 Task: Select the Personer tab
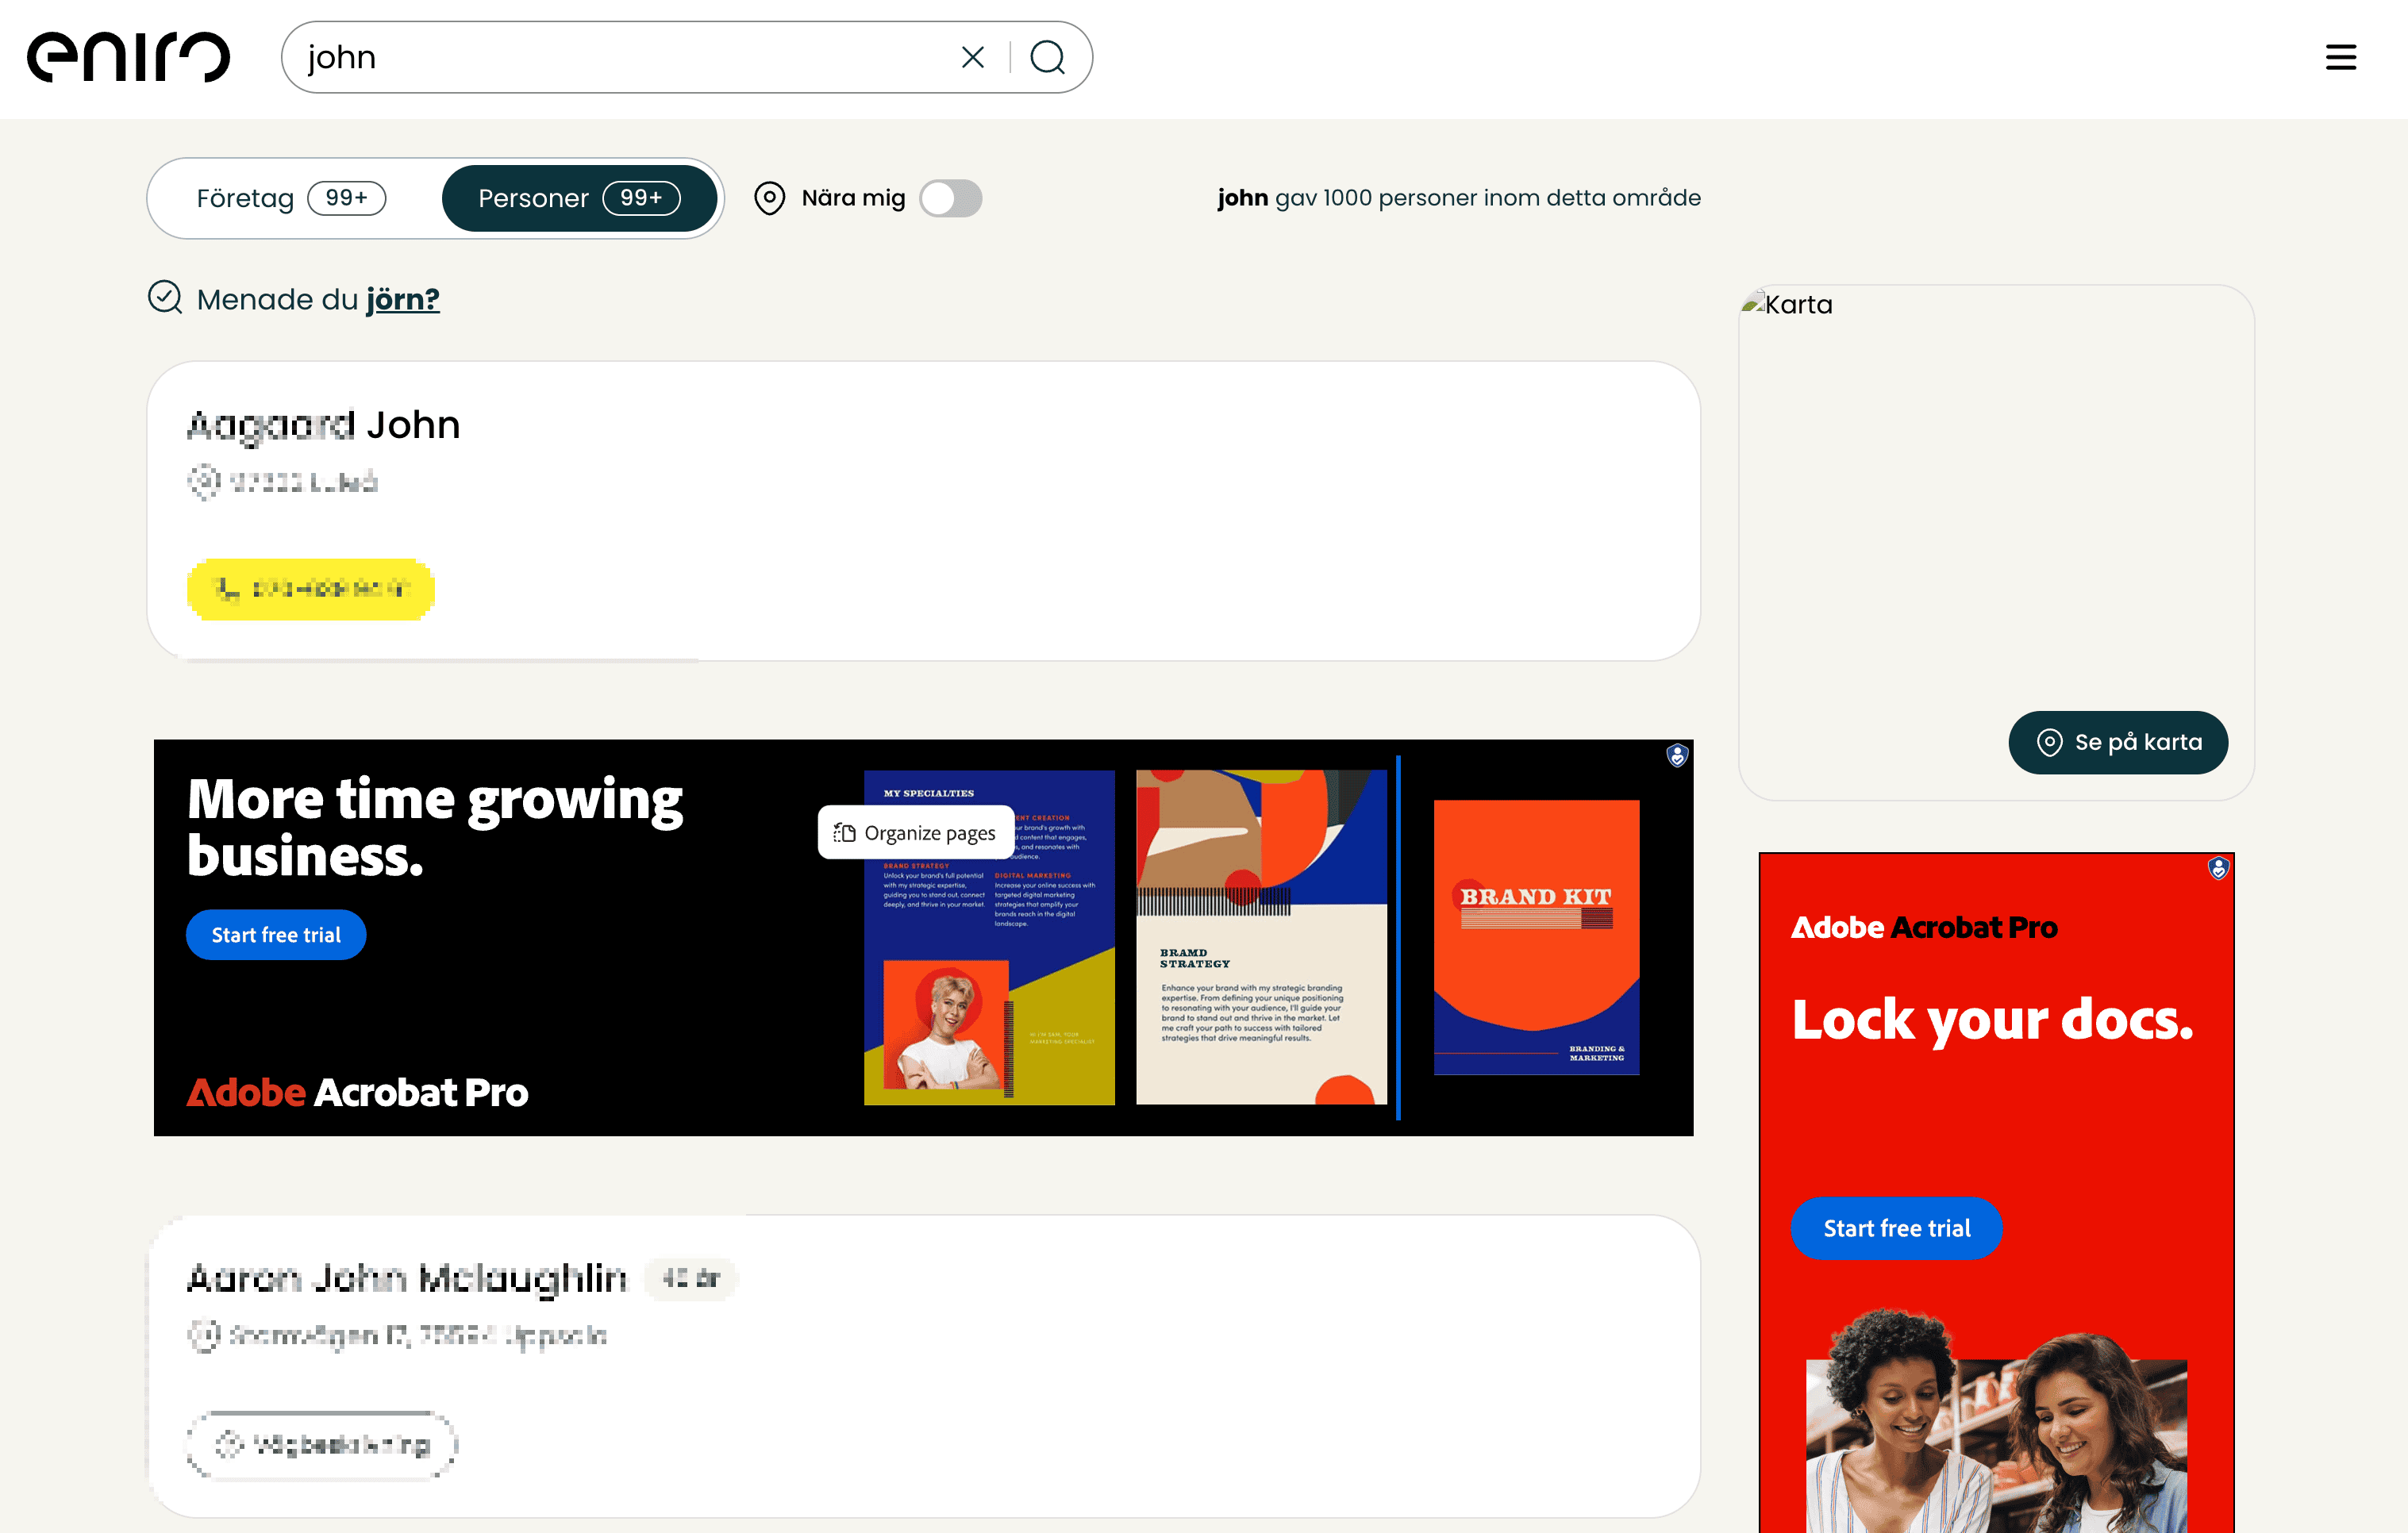579,198
